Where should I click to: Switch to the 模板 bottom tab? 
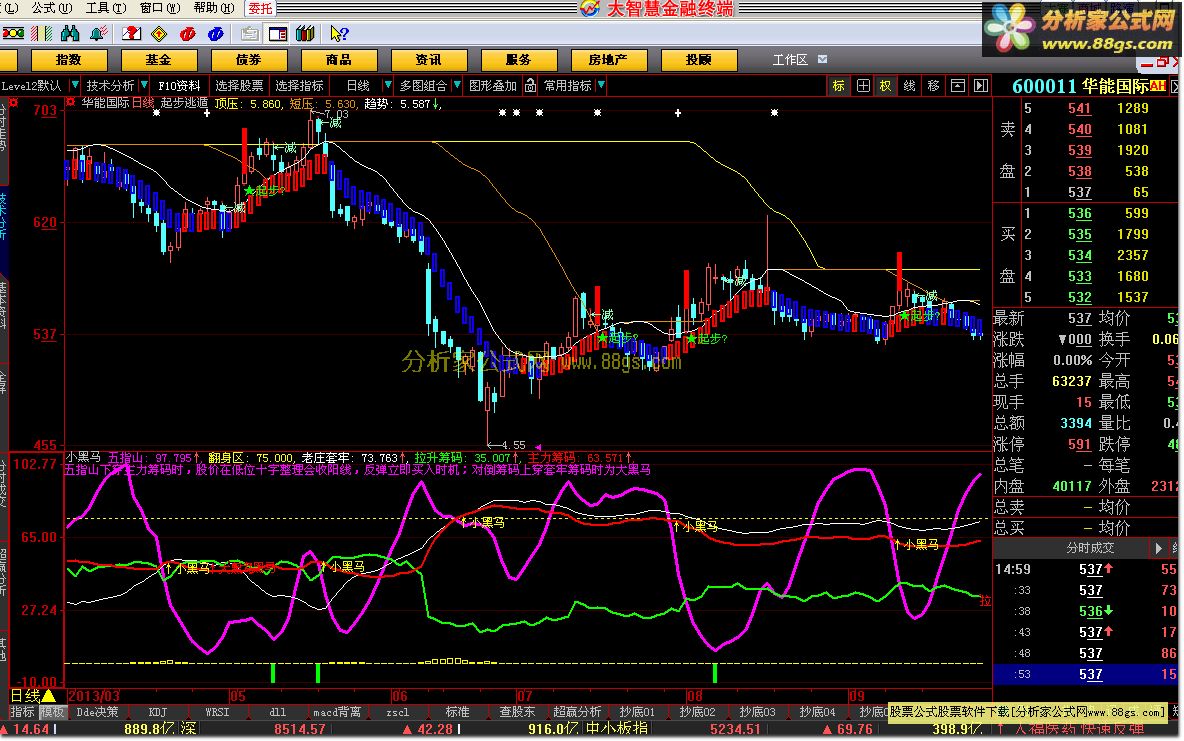point(53,712)
